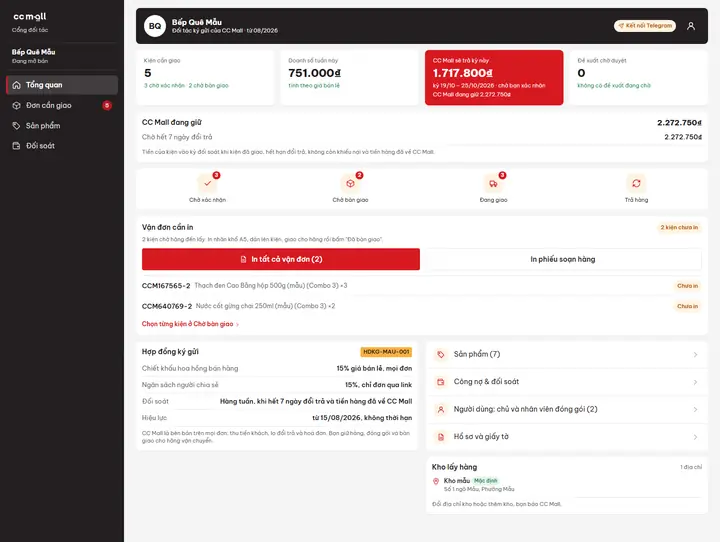Click Chờ hết 7 ngày đổi trả text
Screen dimensions: 720x542
coord(177,137)
